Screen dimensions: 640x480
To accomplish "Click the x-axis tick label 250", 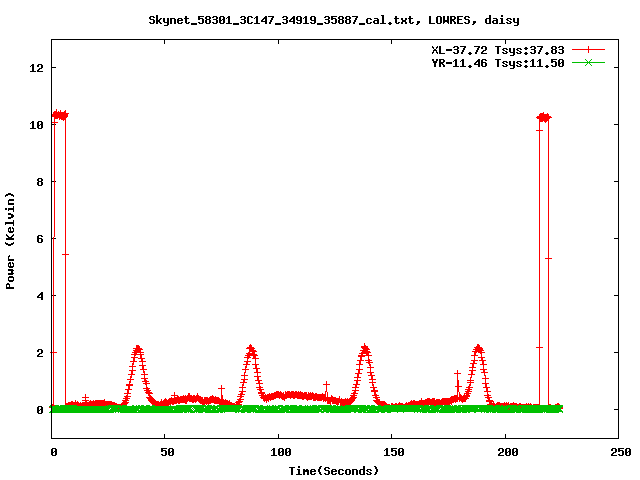I will pos(621,452).
